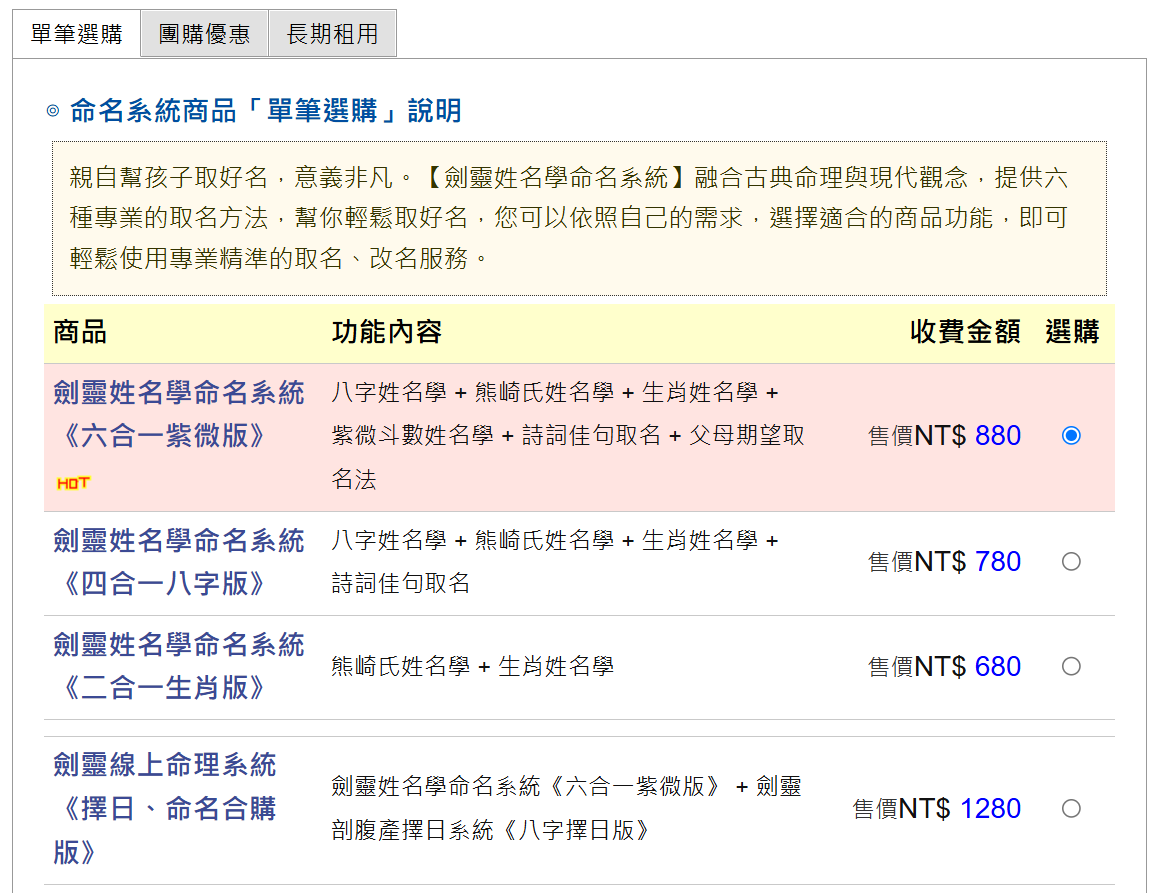This screenshot has height=893, width=1159.
Task: Open the 長期租用 tab
Action: click(332, 34)
